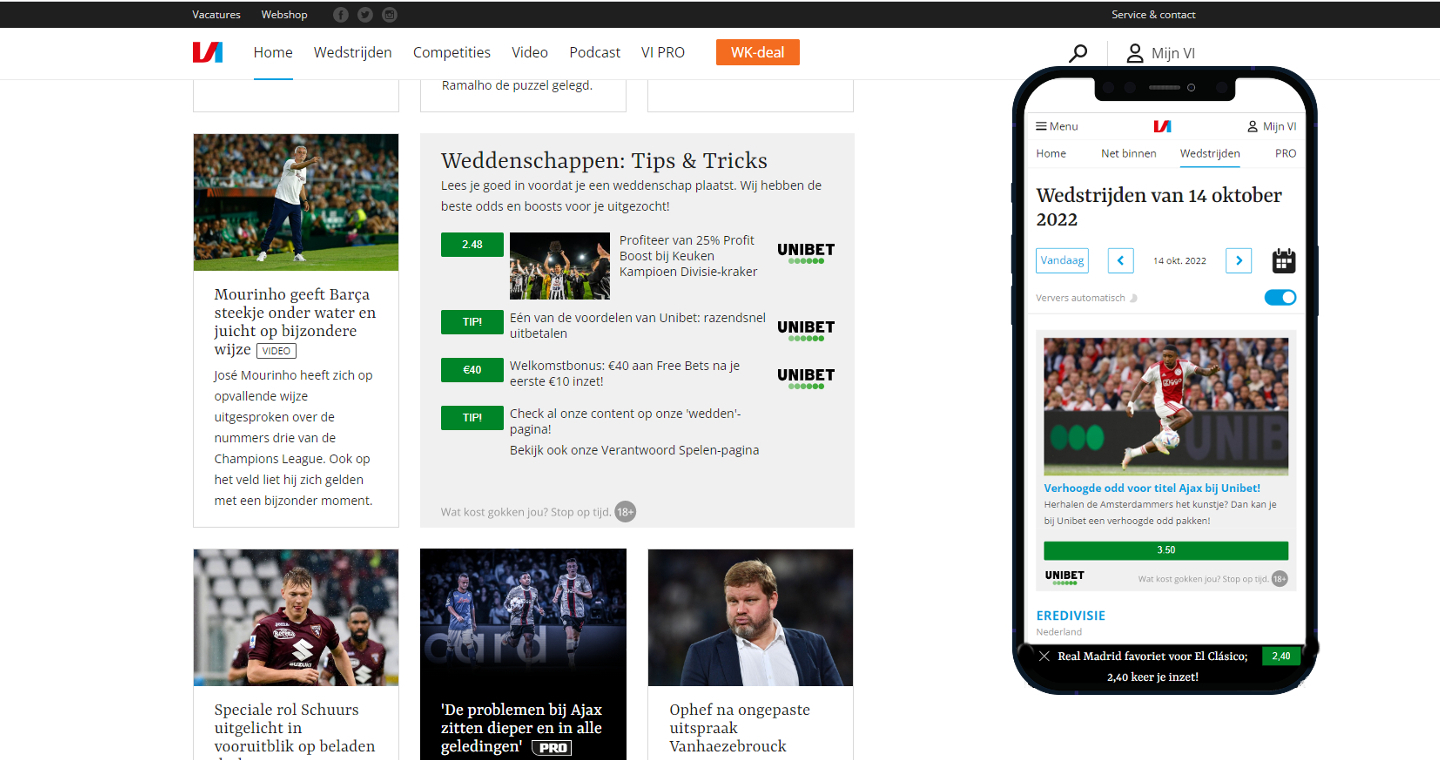Close the Real Madrid odds banner
This screenshot has width=1440, height=760.
click(1044, 656)
